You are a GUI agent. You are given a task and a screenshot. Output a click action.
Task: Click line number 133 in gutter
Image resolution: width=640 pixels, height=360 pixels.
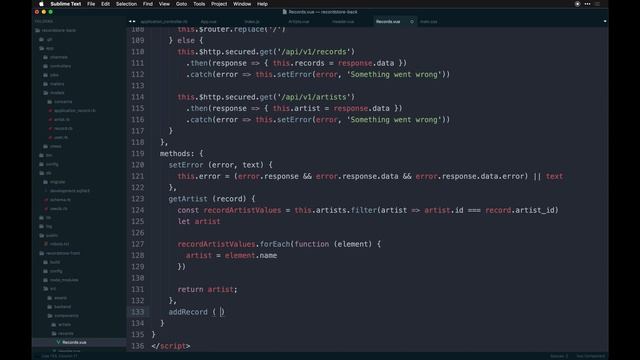pyautogui.click(x=138, y=312)
